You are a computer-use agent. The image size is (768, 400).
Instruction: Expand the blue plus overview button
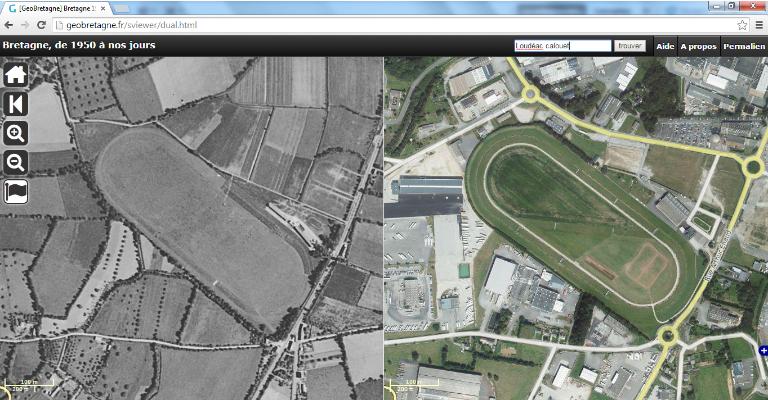pos(762,351)
